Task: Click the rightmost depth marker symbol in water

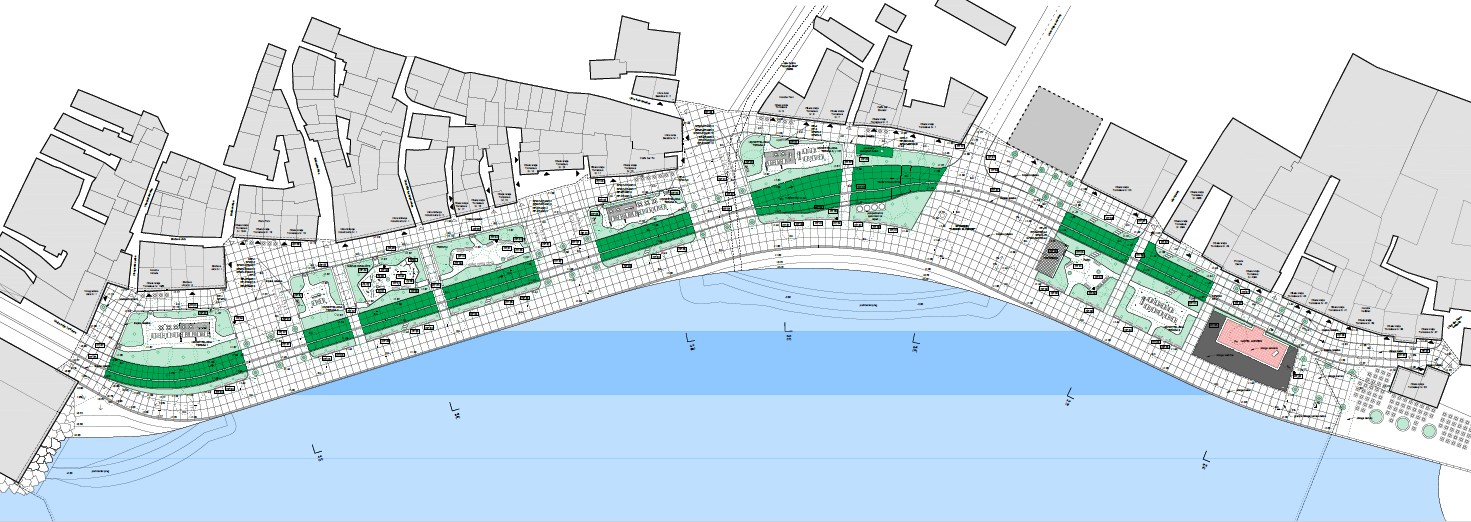Action: click(x=1206, y=460)
